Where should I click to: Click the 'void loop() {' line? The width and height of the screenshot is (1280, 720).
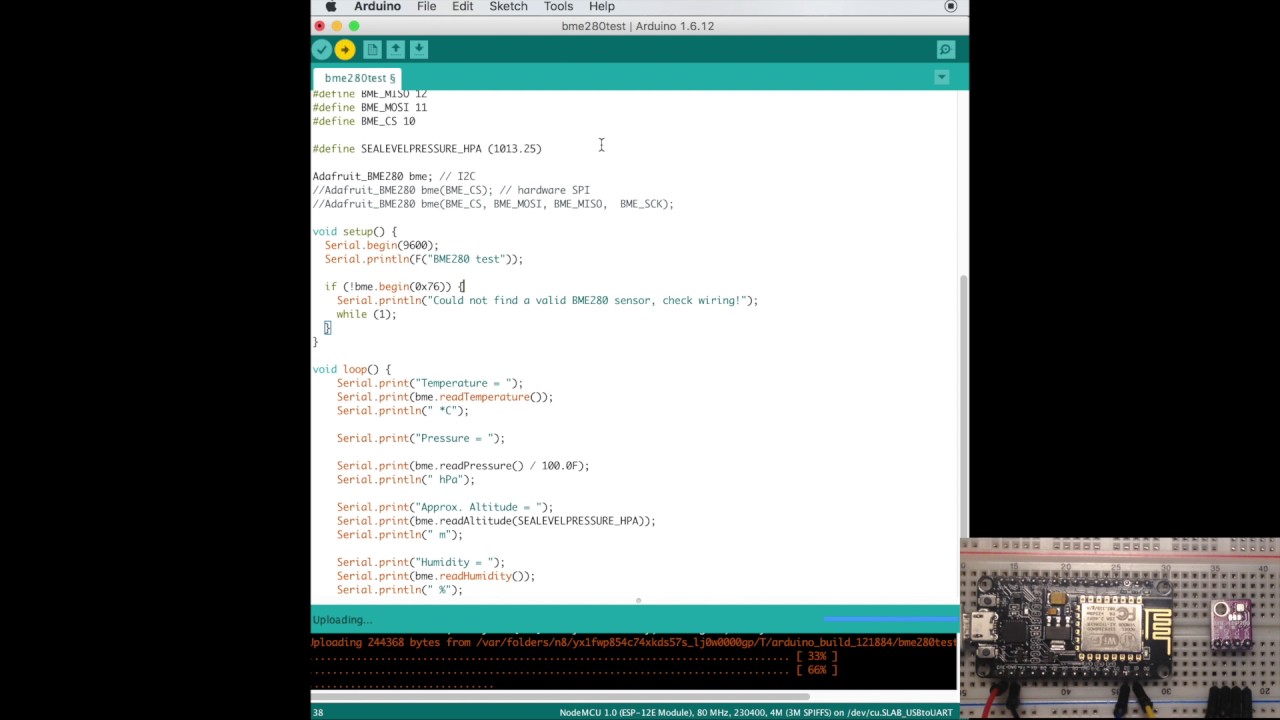(x=351, y=370)
